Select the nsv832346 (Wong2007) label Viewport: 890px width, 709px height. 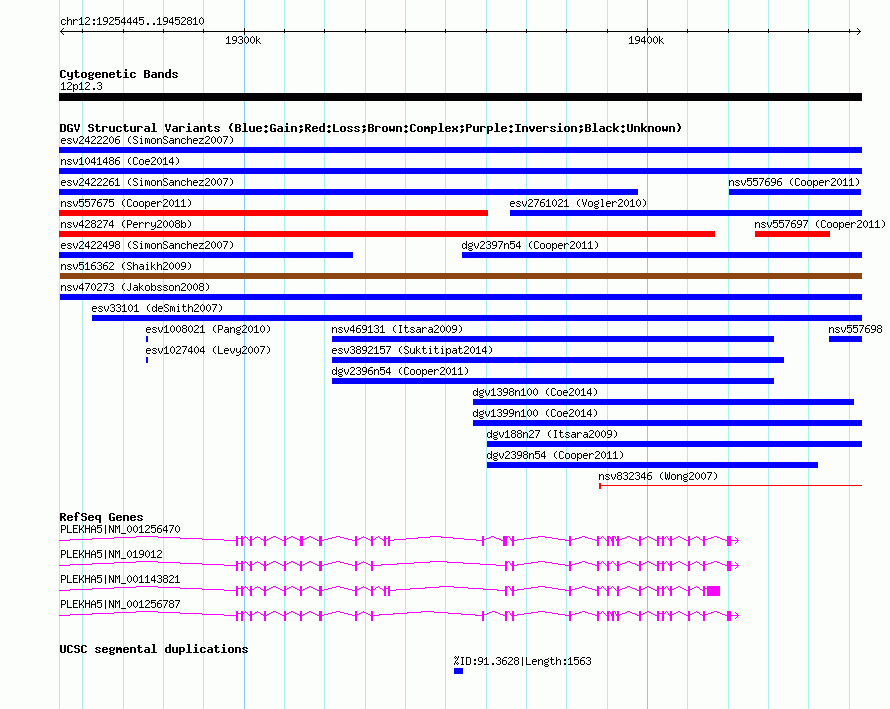[658, 476]
